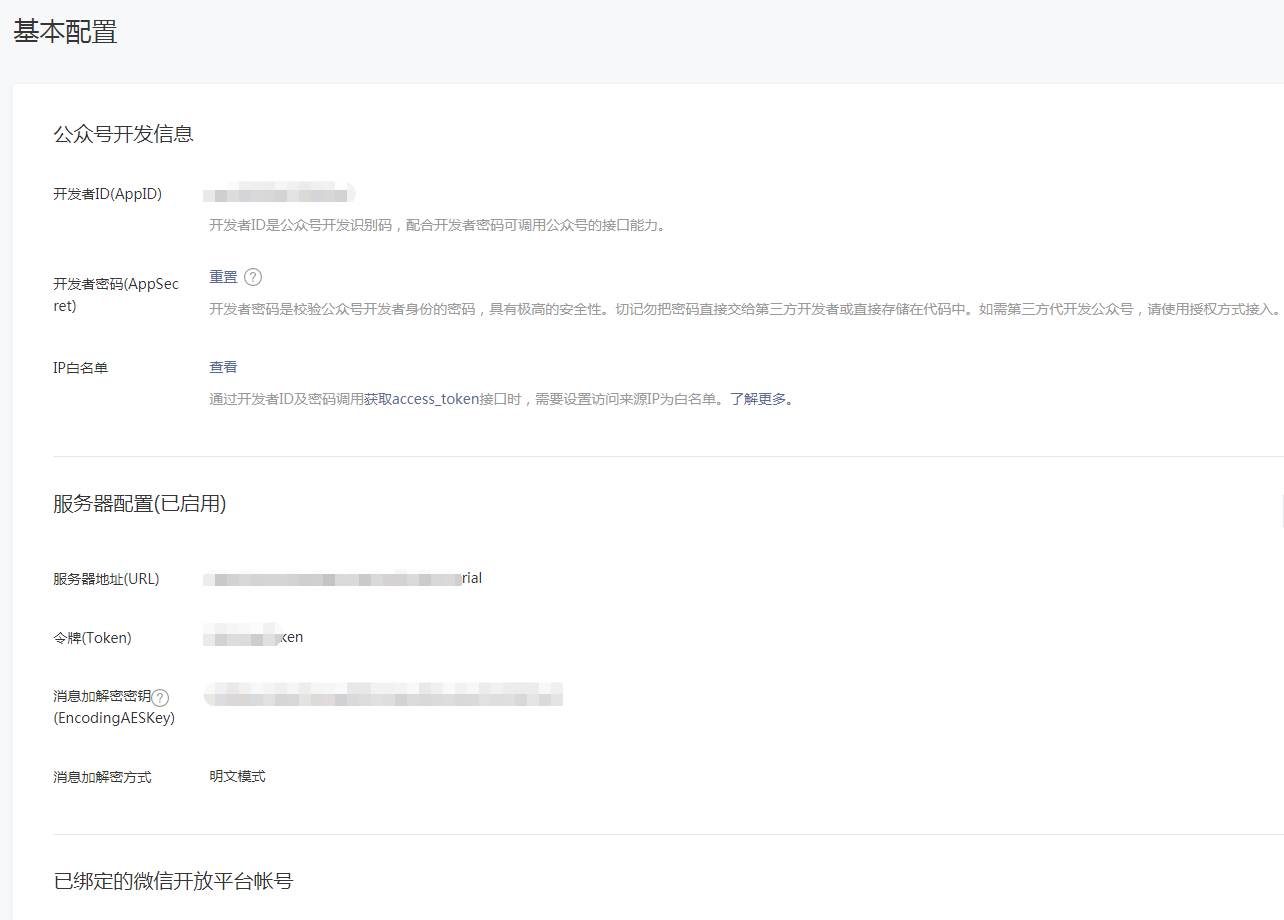The width and height of the screenshot is (1284, 920).
Task: Select the 基本配置 page title
Action: pos(65,31)
